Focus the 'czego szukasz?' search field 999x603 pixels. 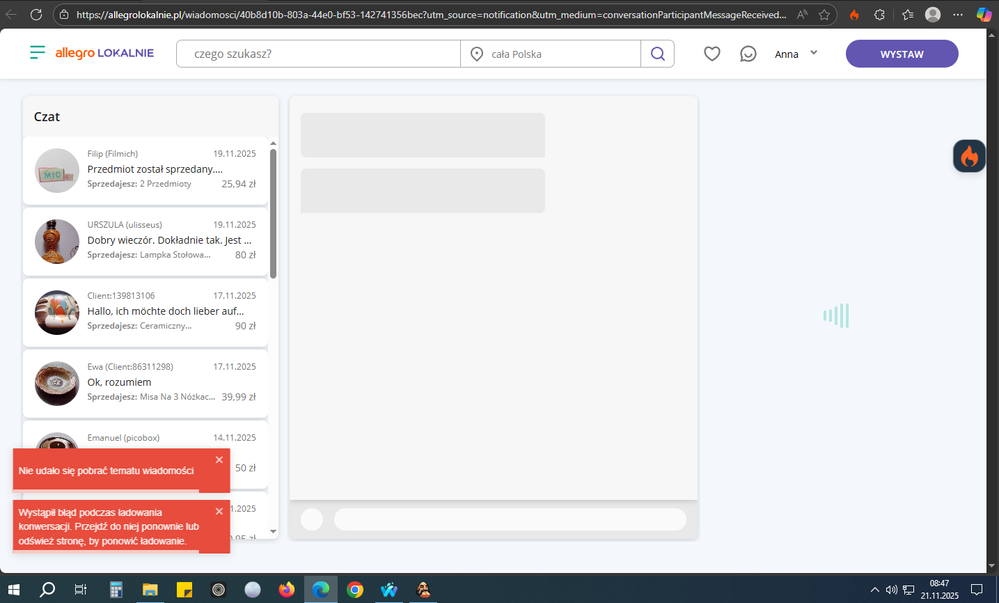[x=317, y=54]
